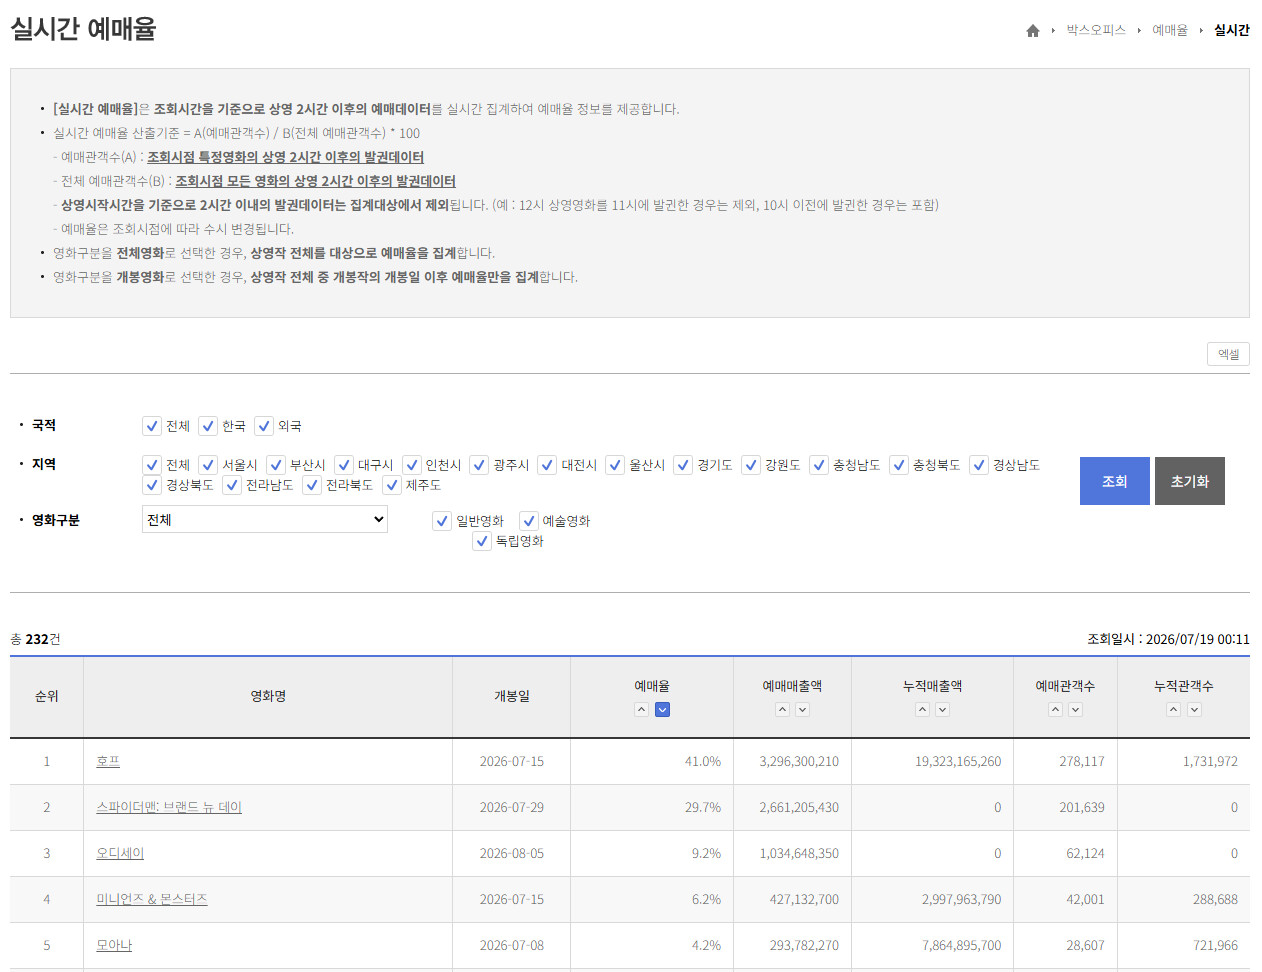1262x972 pixels.
Task: Click the 개봉일 column header
Action: point(512,697)
